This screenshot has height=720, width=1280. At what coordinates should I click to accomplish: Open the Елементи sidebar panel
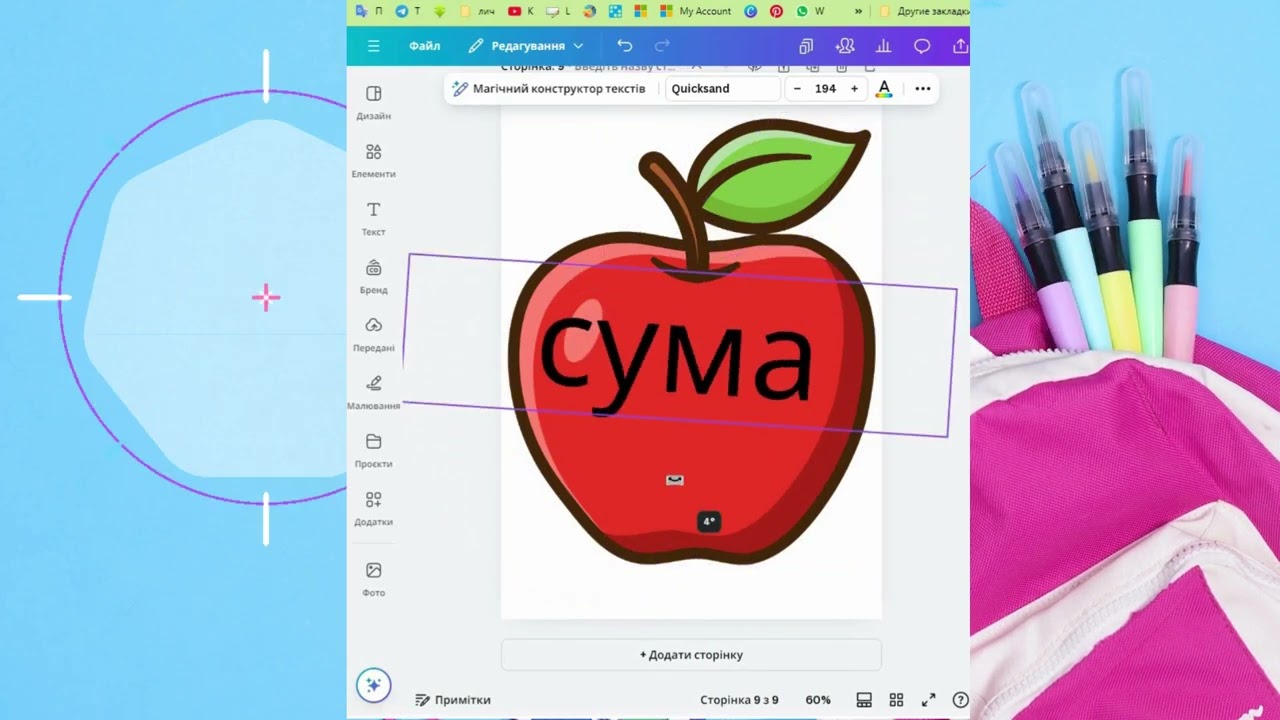[x=373, y=160]
